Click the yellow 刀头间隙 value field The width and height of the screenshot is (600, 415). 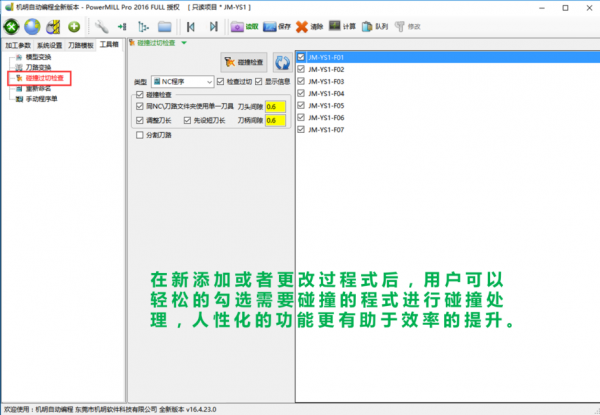click(x=276, y=107)
